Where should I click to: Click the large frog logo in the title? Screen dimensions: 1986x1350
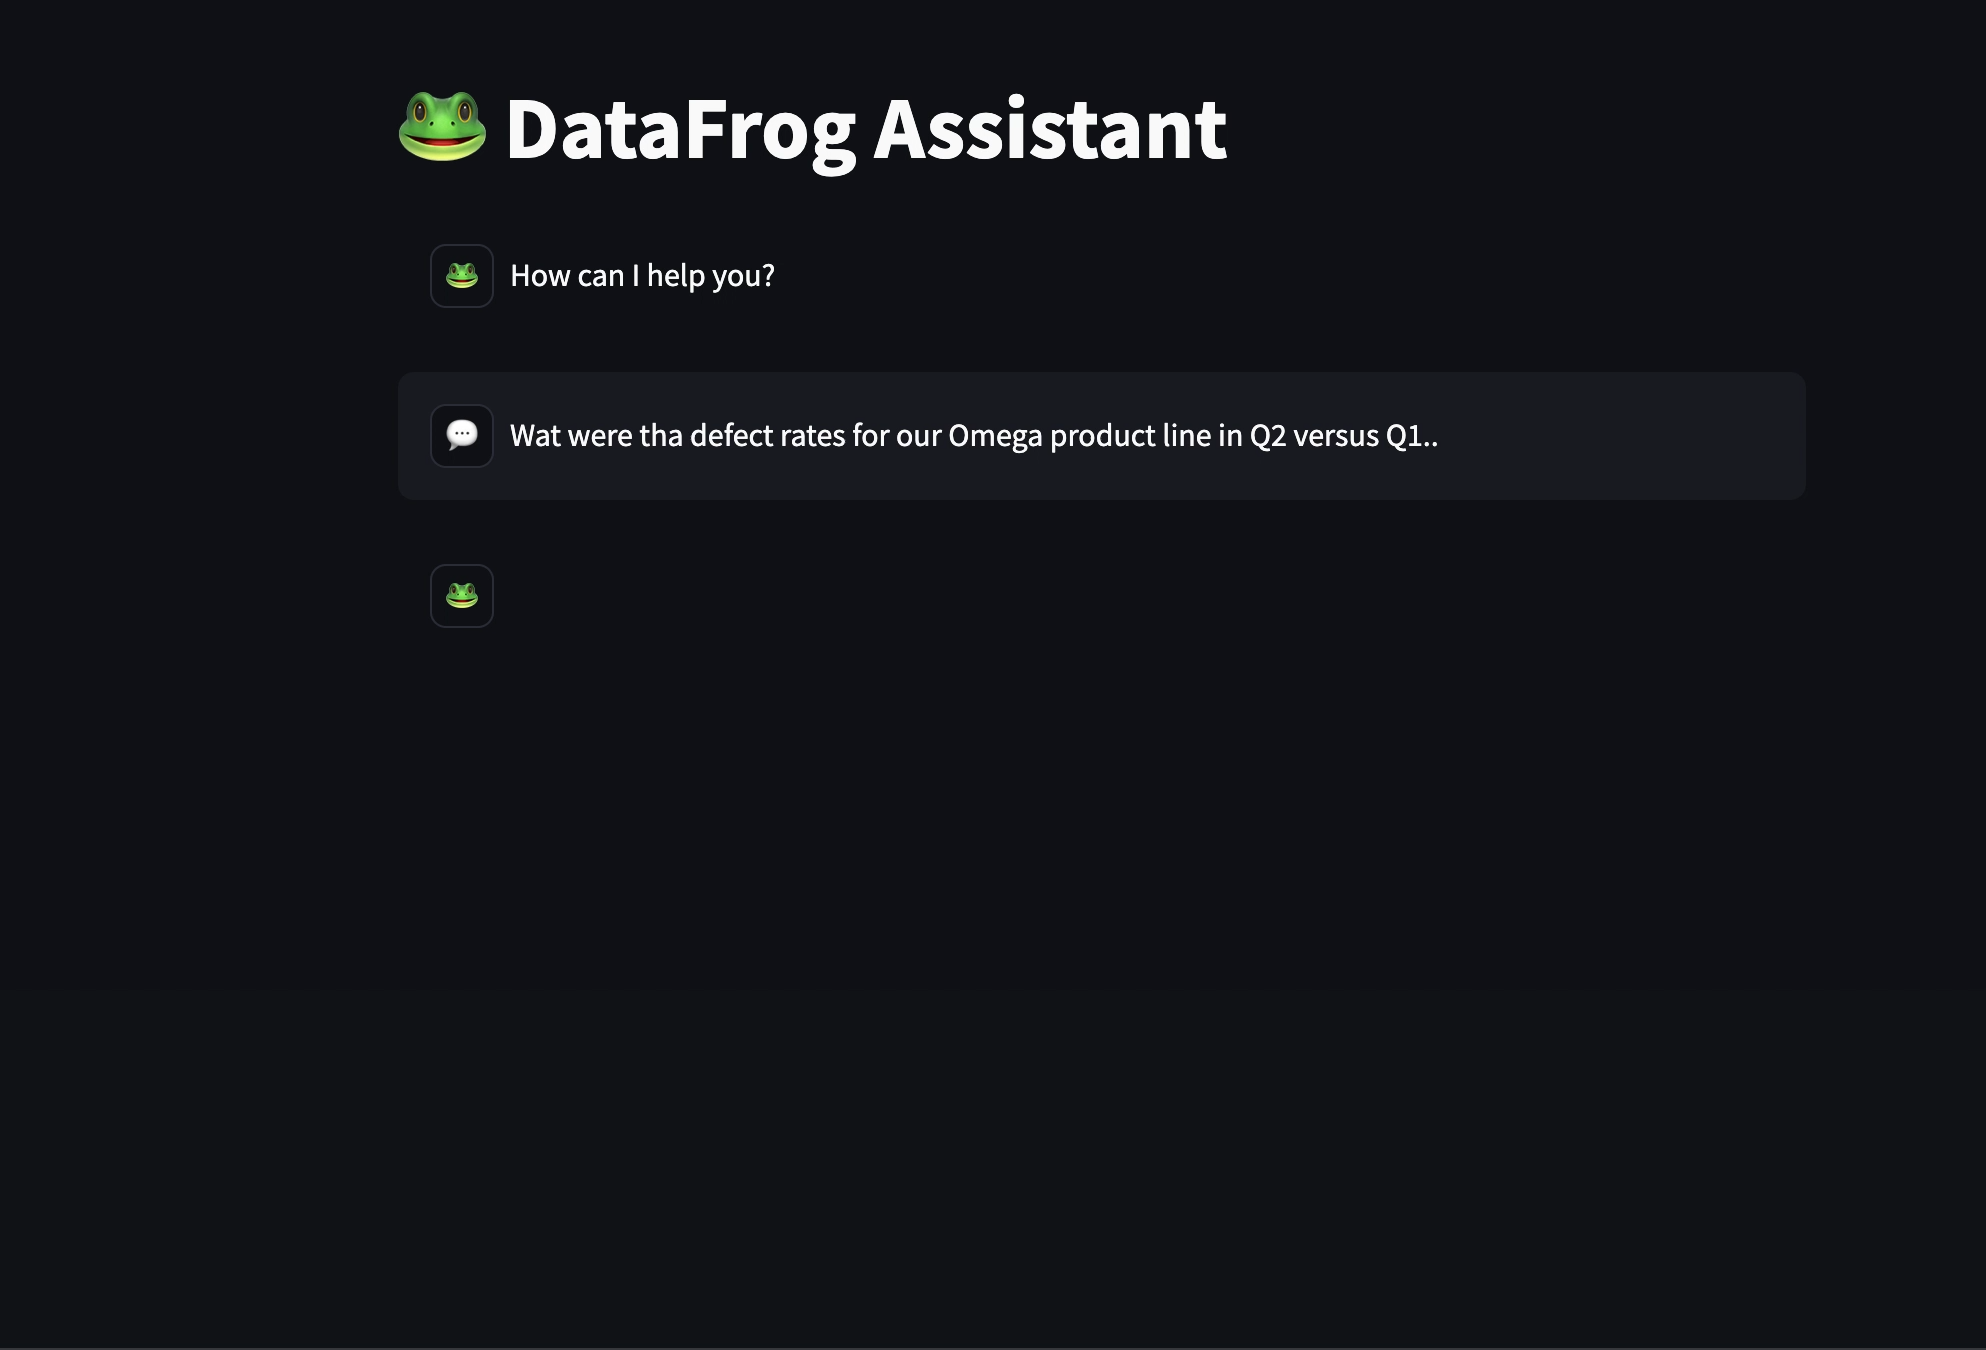[x=442, y=127]
